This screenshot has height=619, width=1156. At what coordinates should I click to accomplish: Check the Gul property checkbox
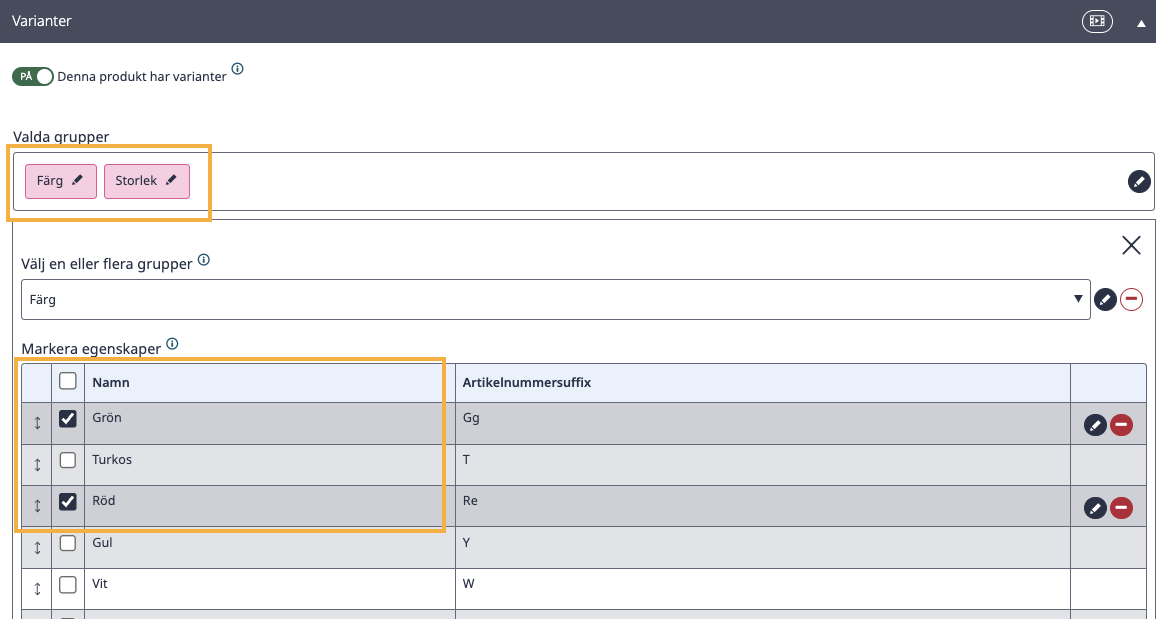[68, 543]
